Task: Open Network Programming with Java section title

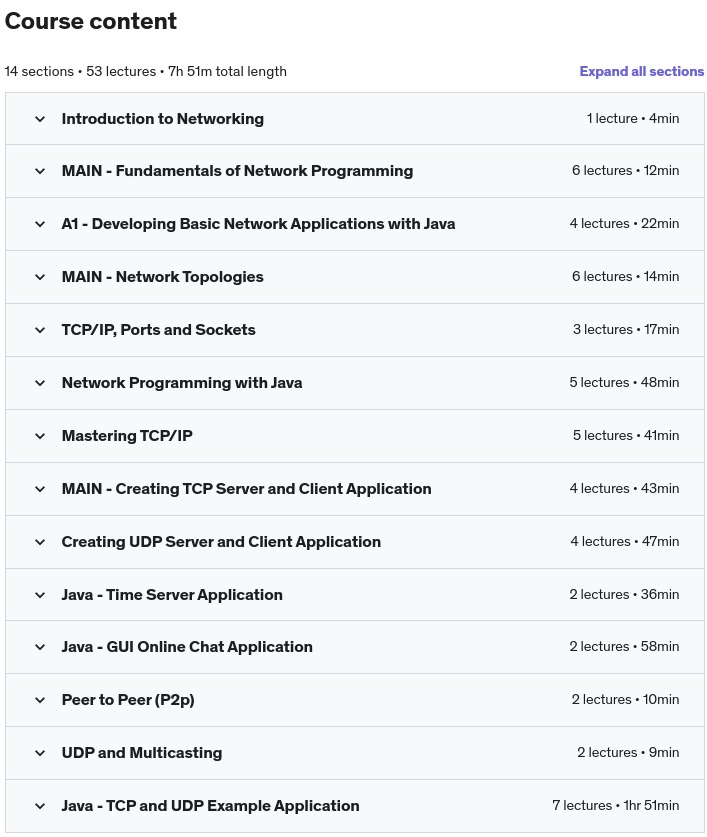Action: click(x=182, y=383)
